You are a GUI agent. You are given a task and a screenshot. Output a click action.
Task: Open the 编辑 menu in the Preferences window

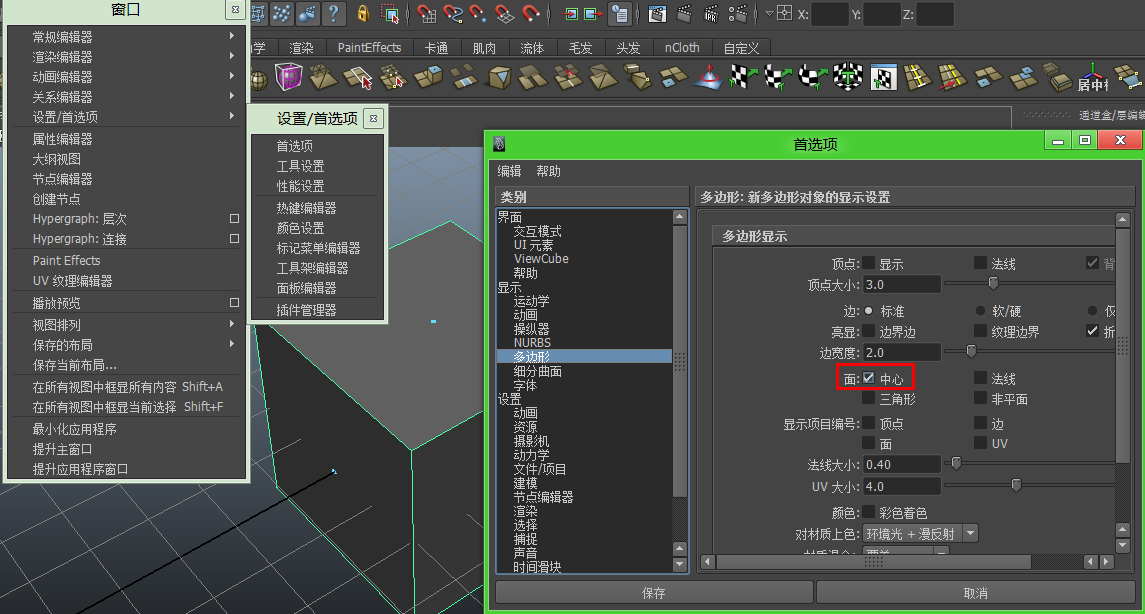click(508, 170)
